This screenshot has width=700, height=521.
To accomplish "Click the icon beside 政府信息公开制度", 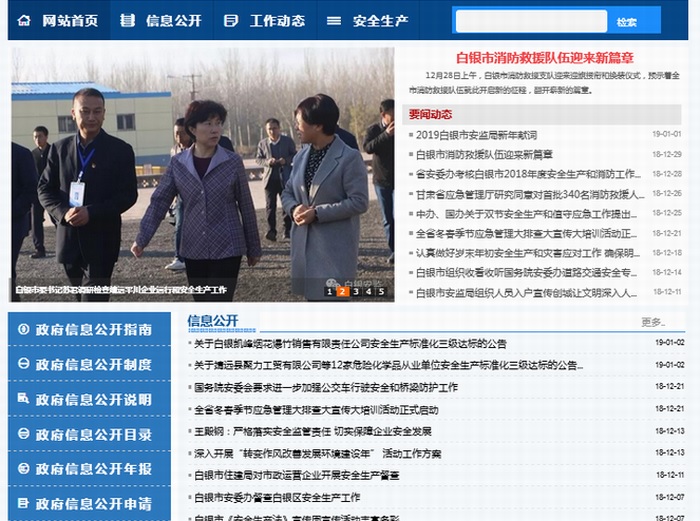I will click(23, 364).
